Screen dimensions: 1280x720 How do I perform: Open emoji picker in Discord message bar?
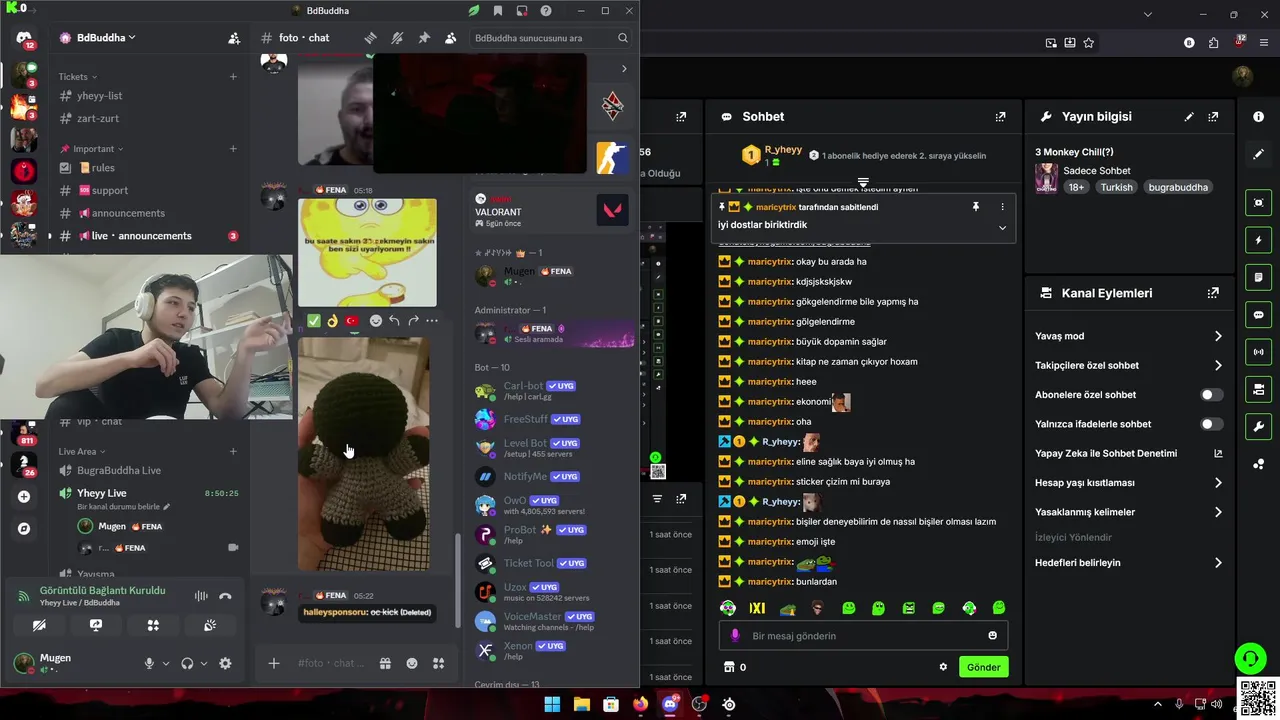(412, 663)
